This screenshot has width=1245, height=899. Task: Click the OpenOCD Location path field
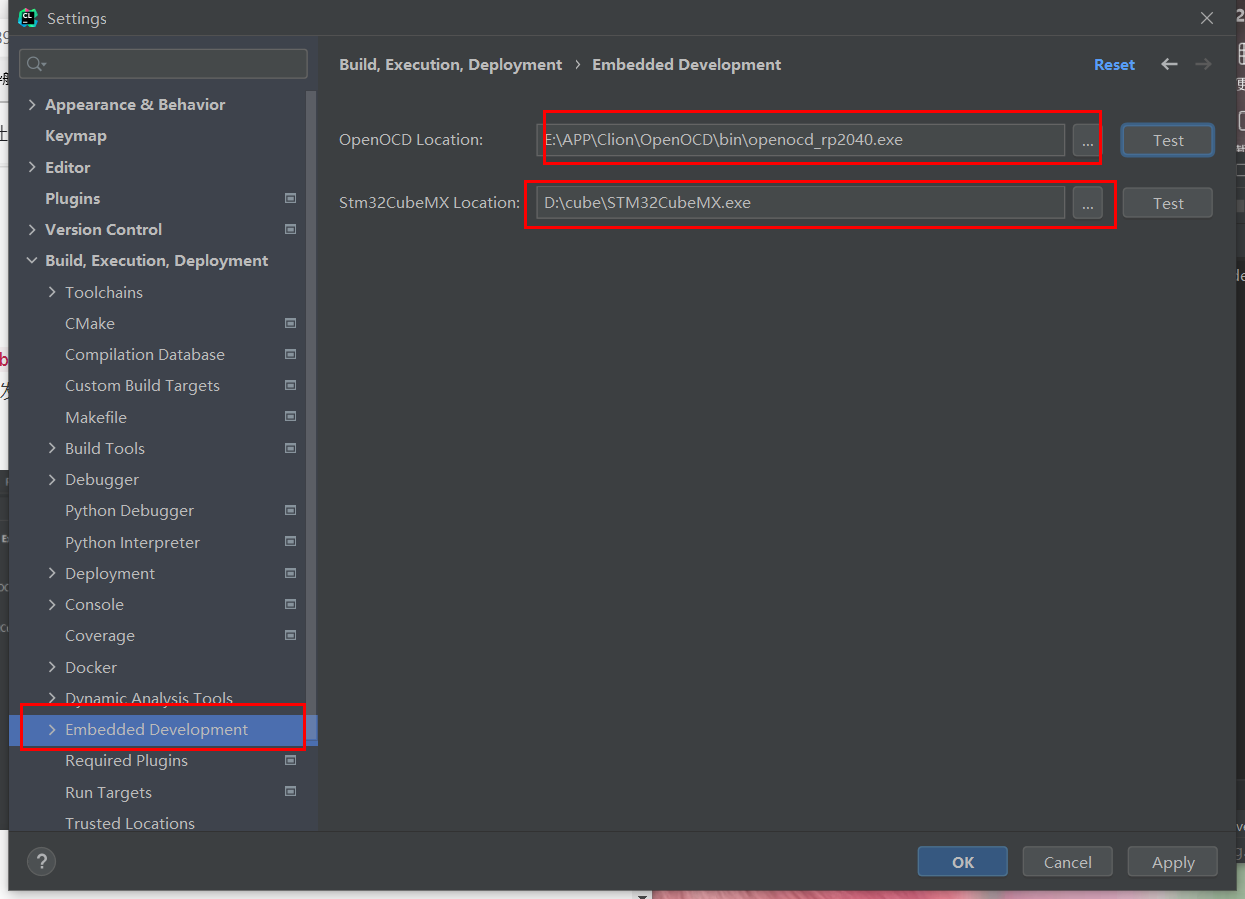coord(801,140)
